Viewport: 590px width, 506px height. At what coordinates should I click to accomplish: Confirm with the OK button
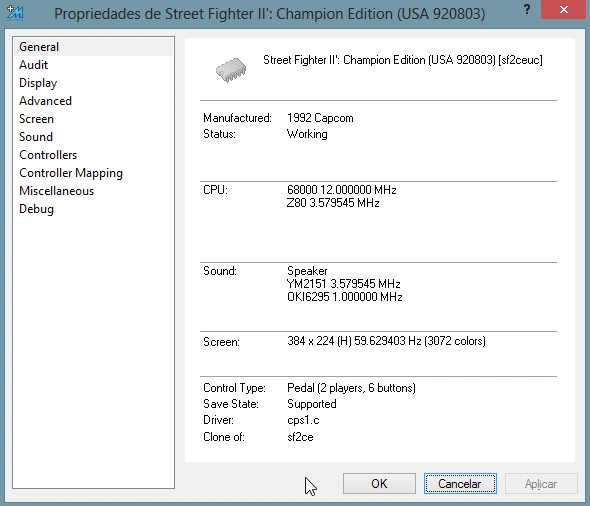(x=379, y=483)
